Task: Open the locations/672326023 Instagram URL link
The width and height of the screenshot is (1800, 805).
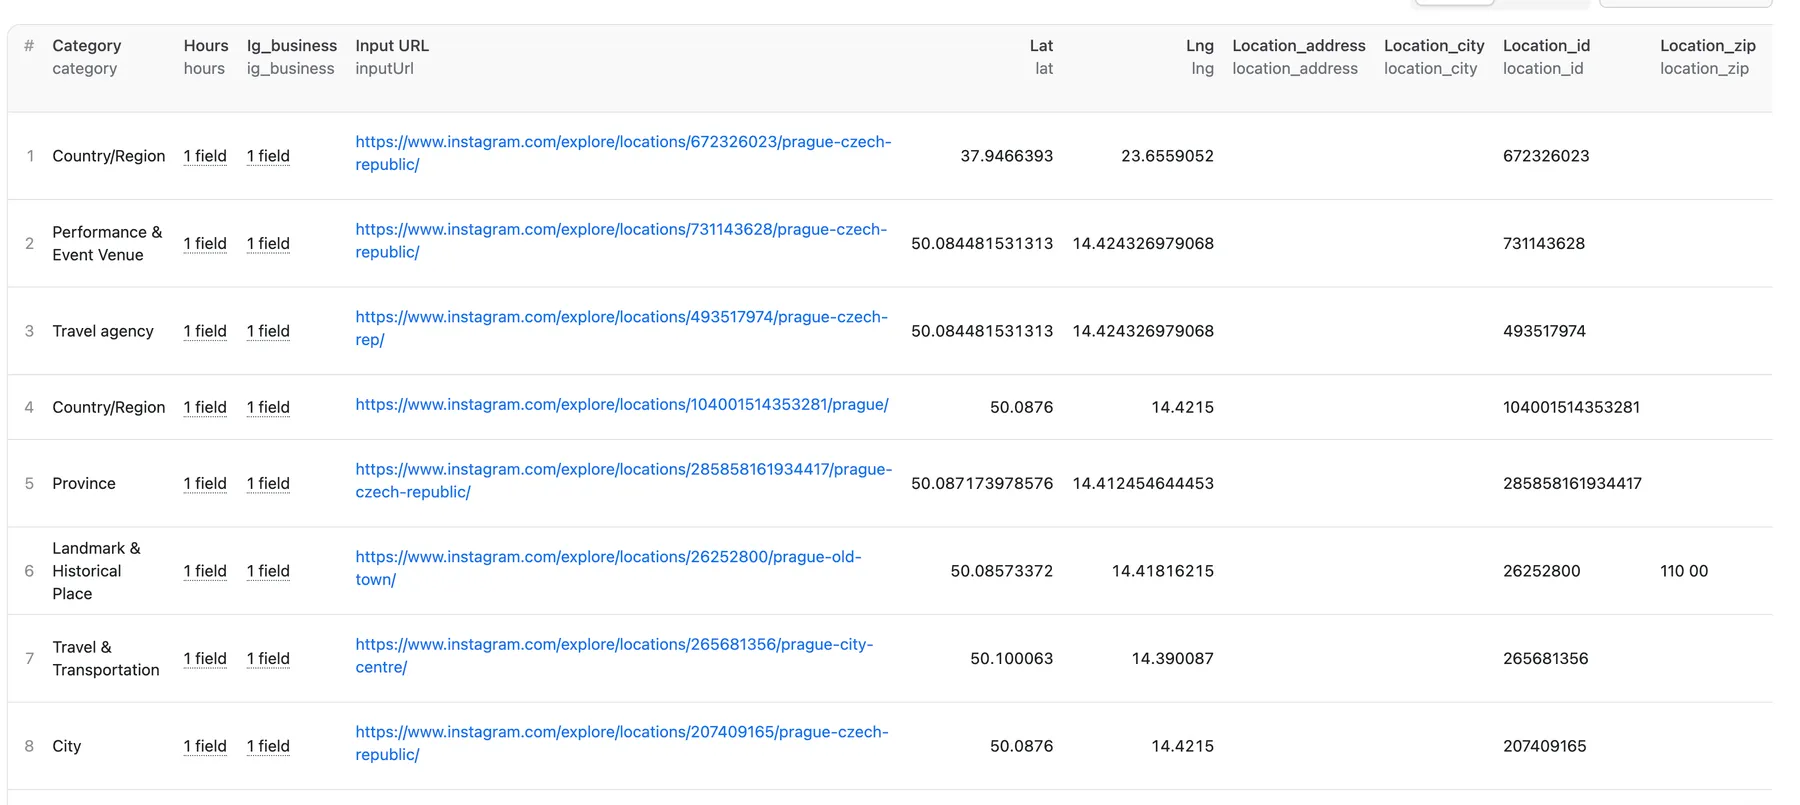Action: point(622,142)
